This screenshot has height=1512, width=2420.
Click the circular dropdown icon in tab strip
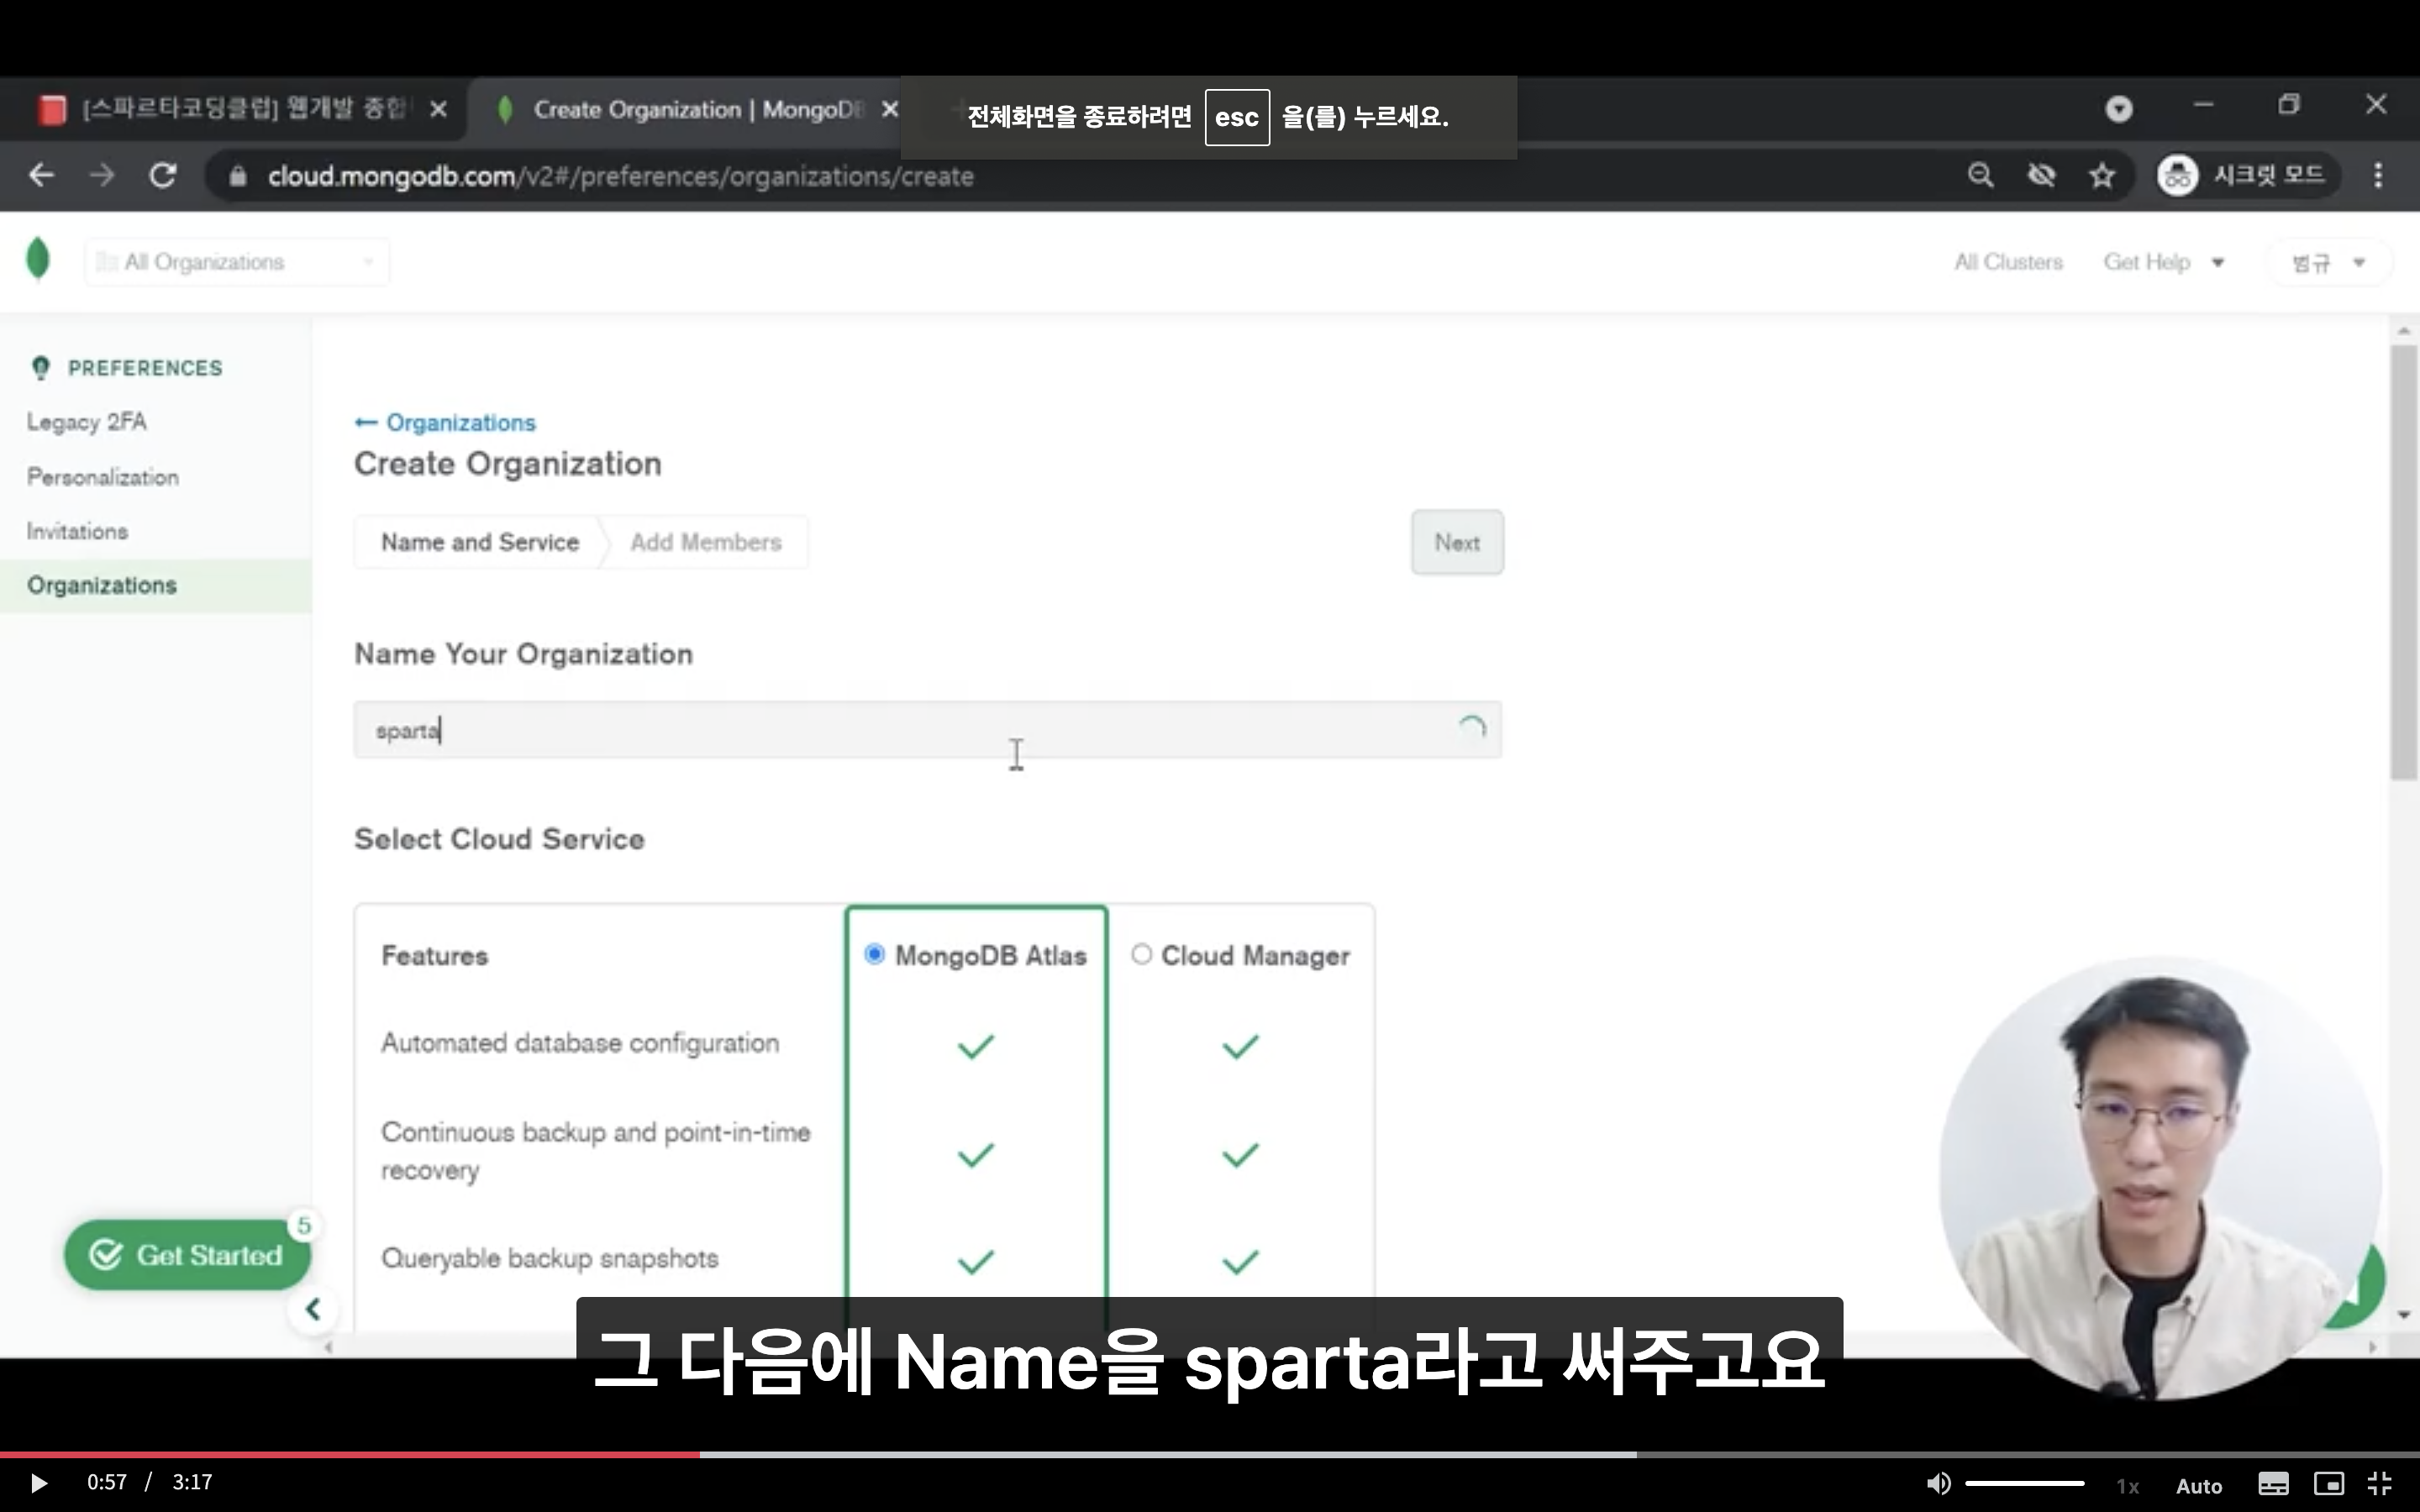(2119, 108)
